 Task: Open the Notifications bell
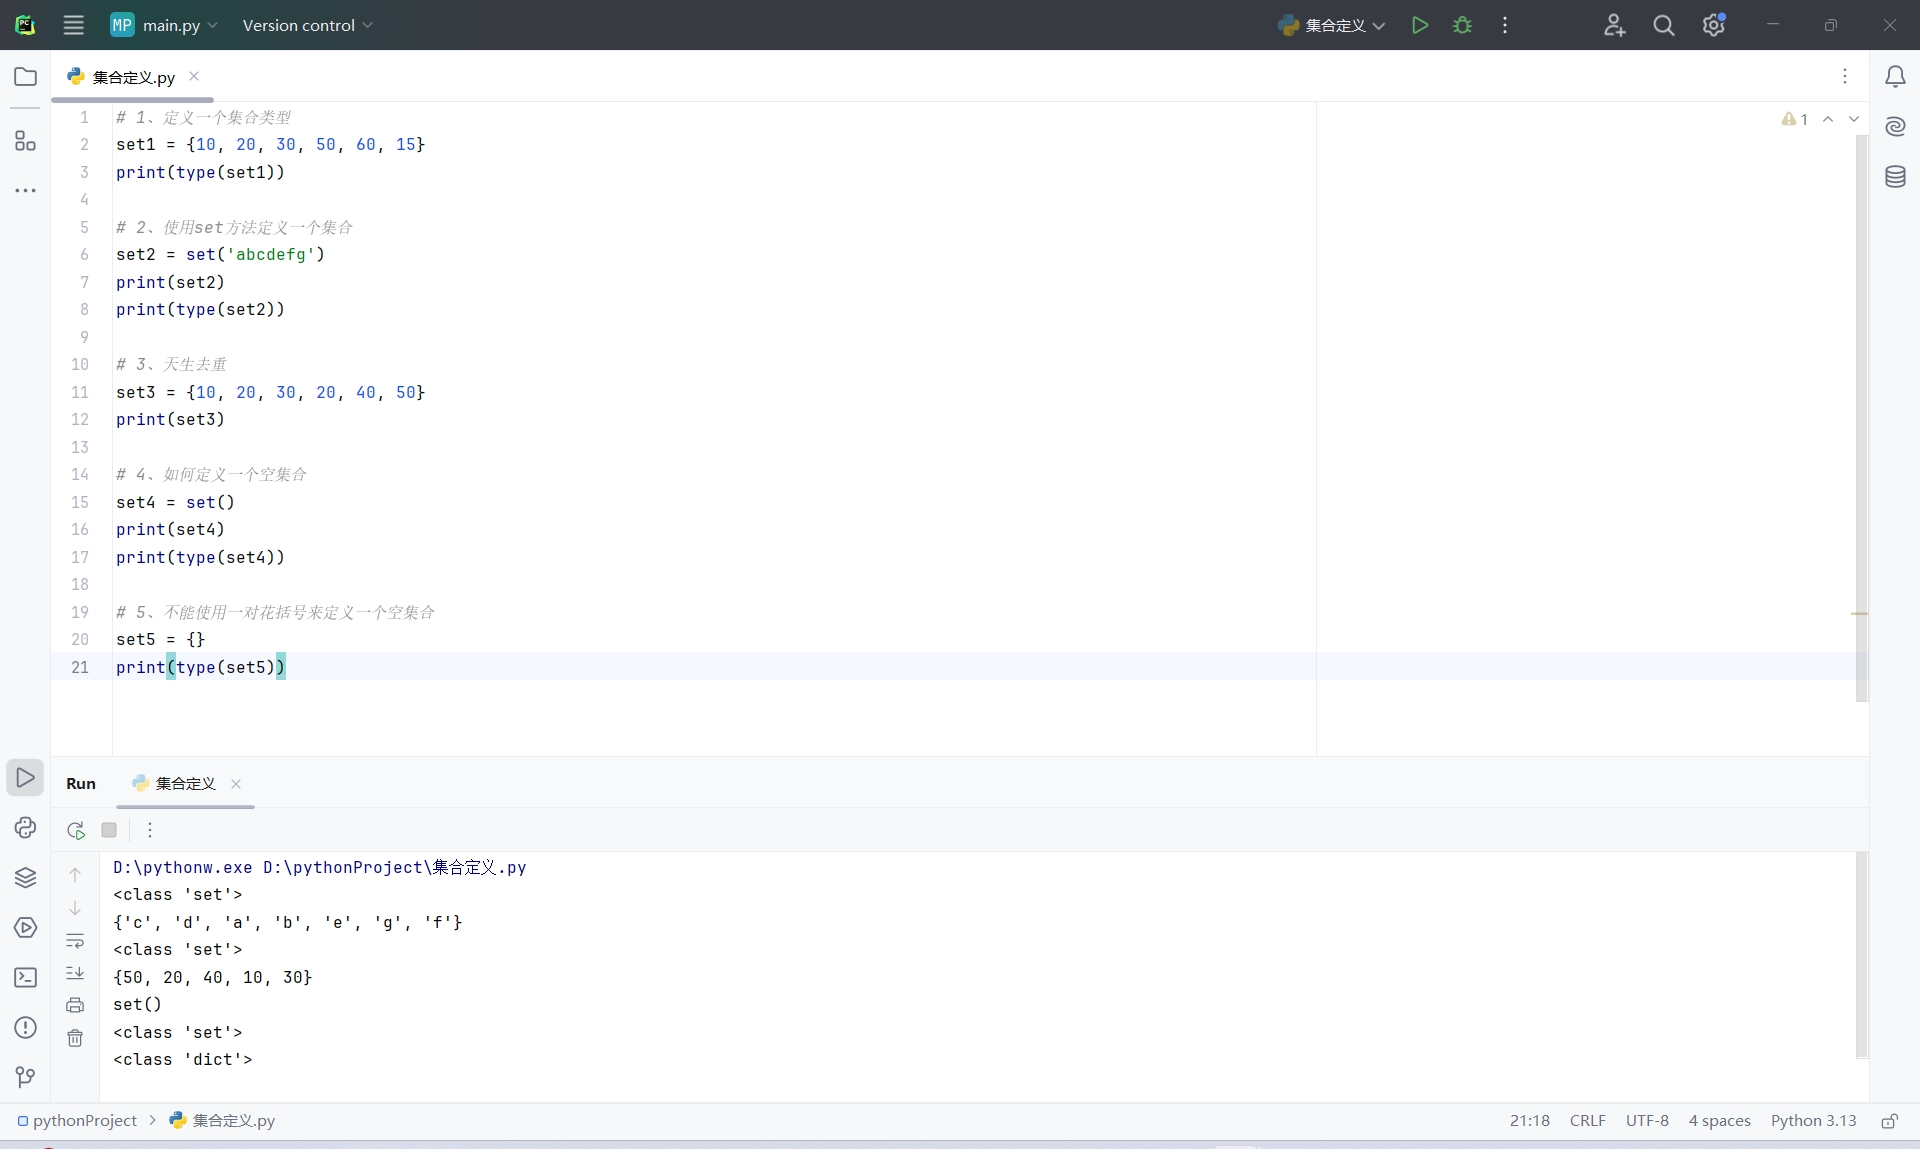[x=1894, y=77]
